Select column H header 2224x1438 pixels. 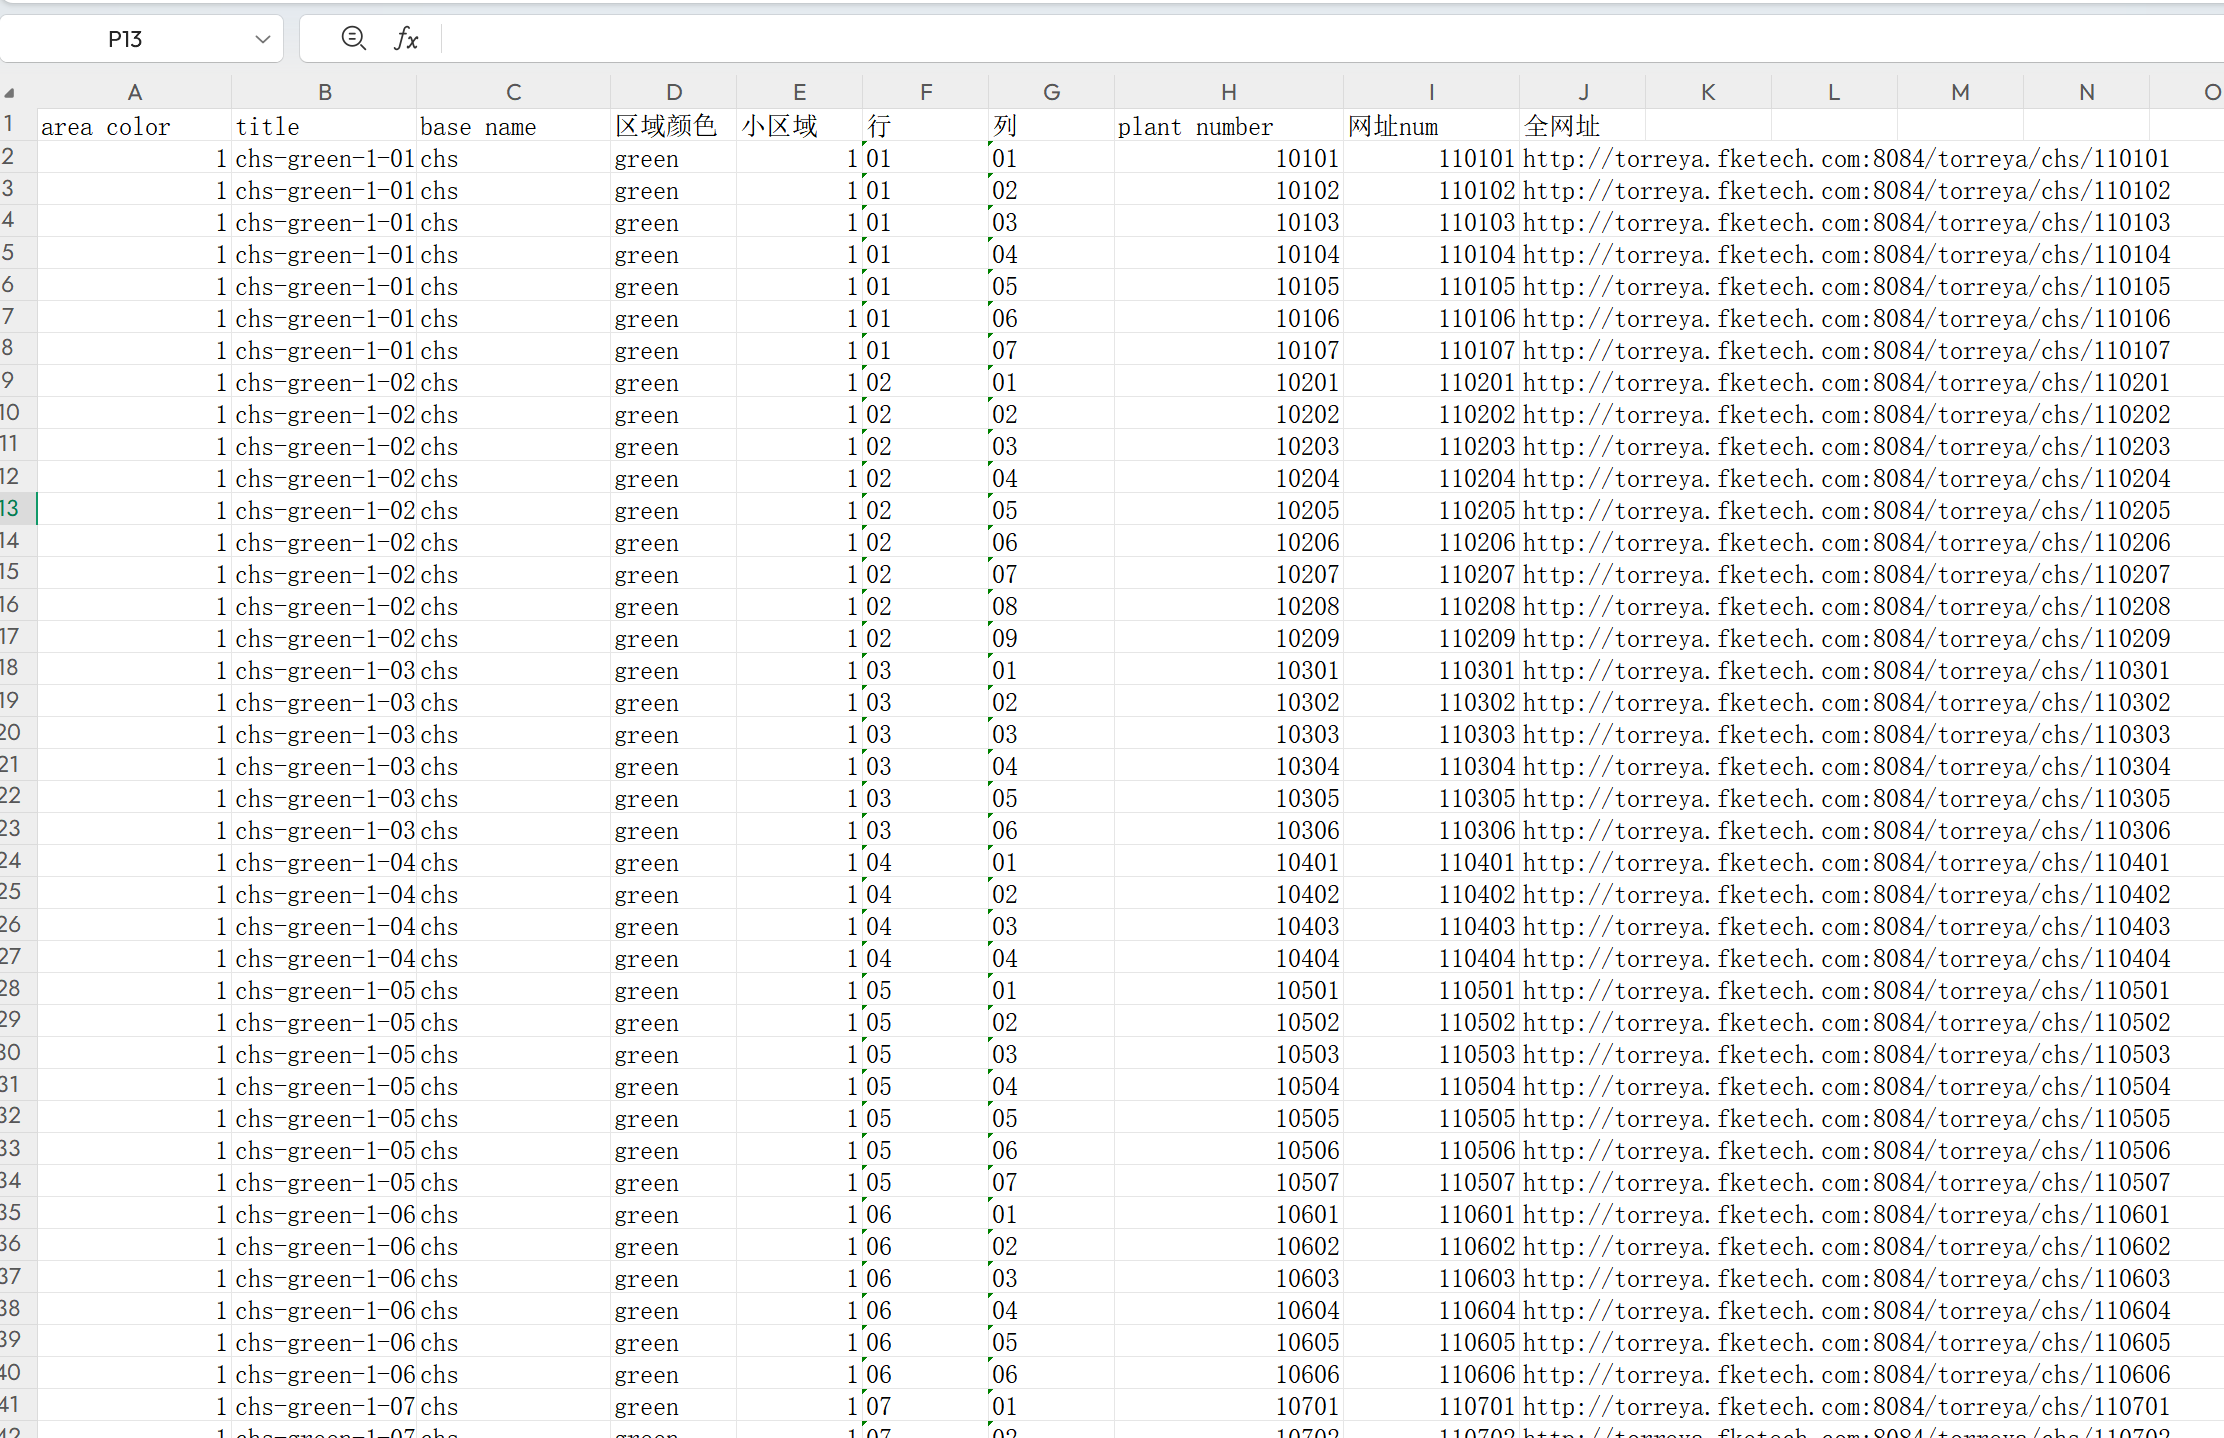pyautogui.click(x=1228, y=92)
